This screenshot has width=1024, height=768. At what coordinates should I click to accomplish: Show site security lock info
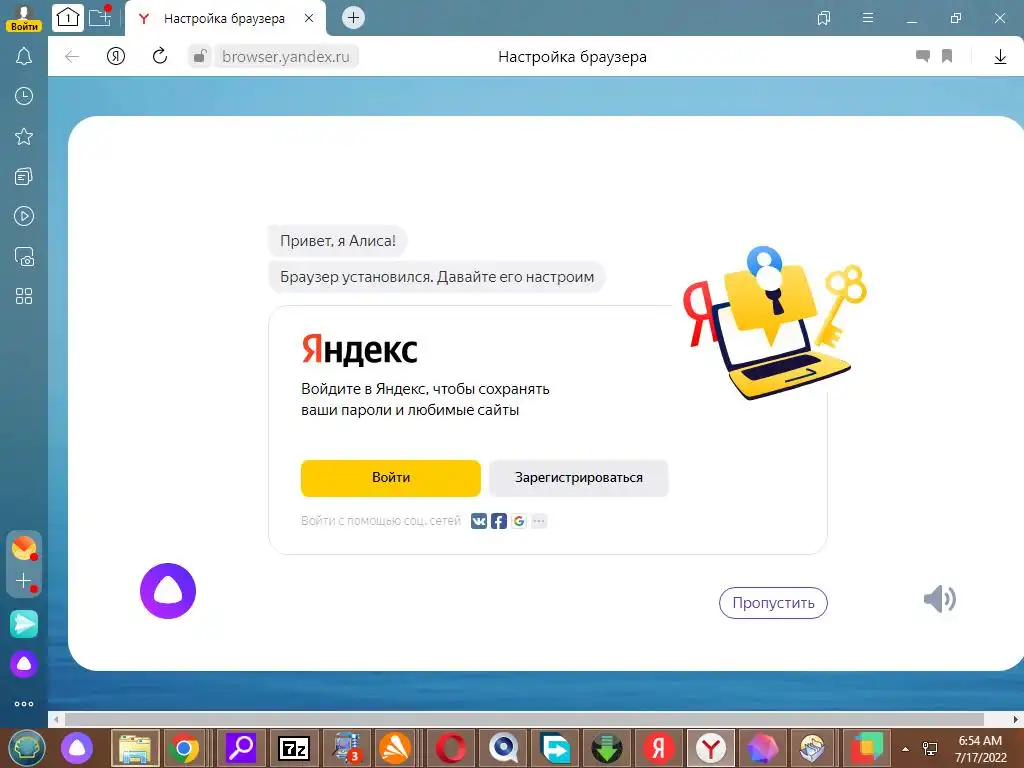(x=199, y=56)
